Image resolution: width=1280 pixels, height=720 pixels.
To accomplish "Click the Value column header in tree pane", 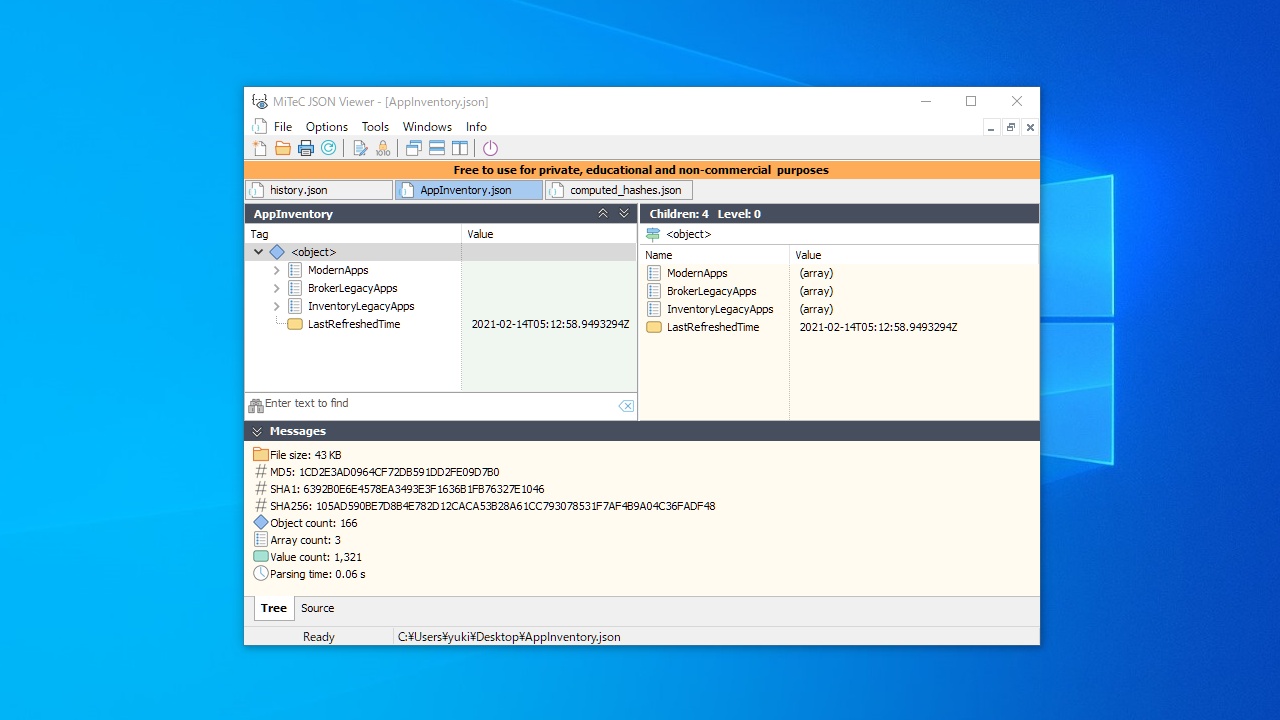I will (x=549, y=234).
